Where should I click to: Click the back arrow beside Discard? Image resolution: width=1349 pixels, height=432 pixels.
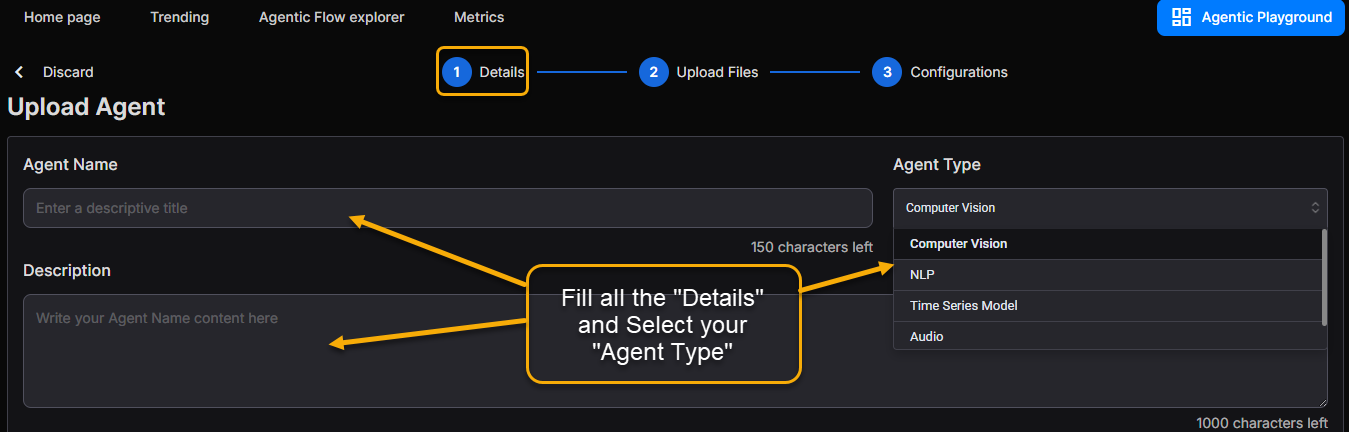click(19, 72)
